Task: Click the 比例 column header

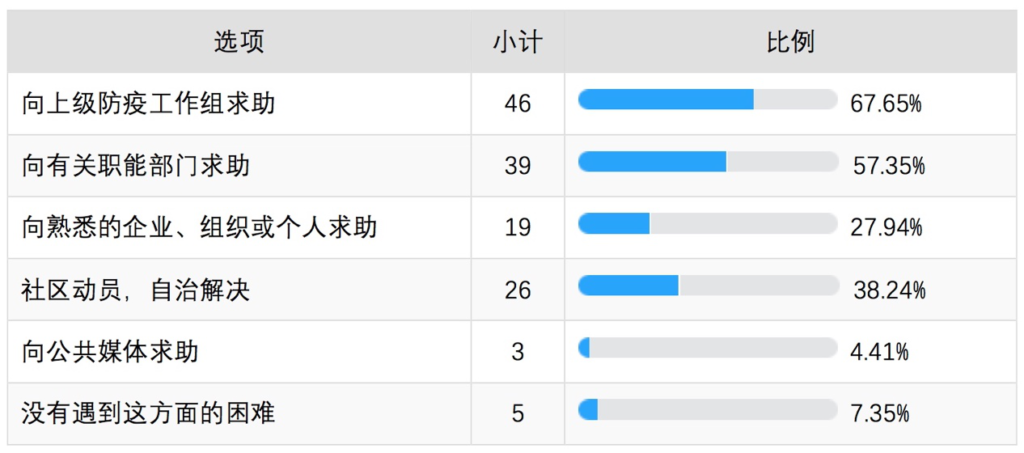Action: tap(790, 43)
